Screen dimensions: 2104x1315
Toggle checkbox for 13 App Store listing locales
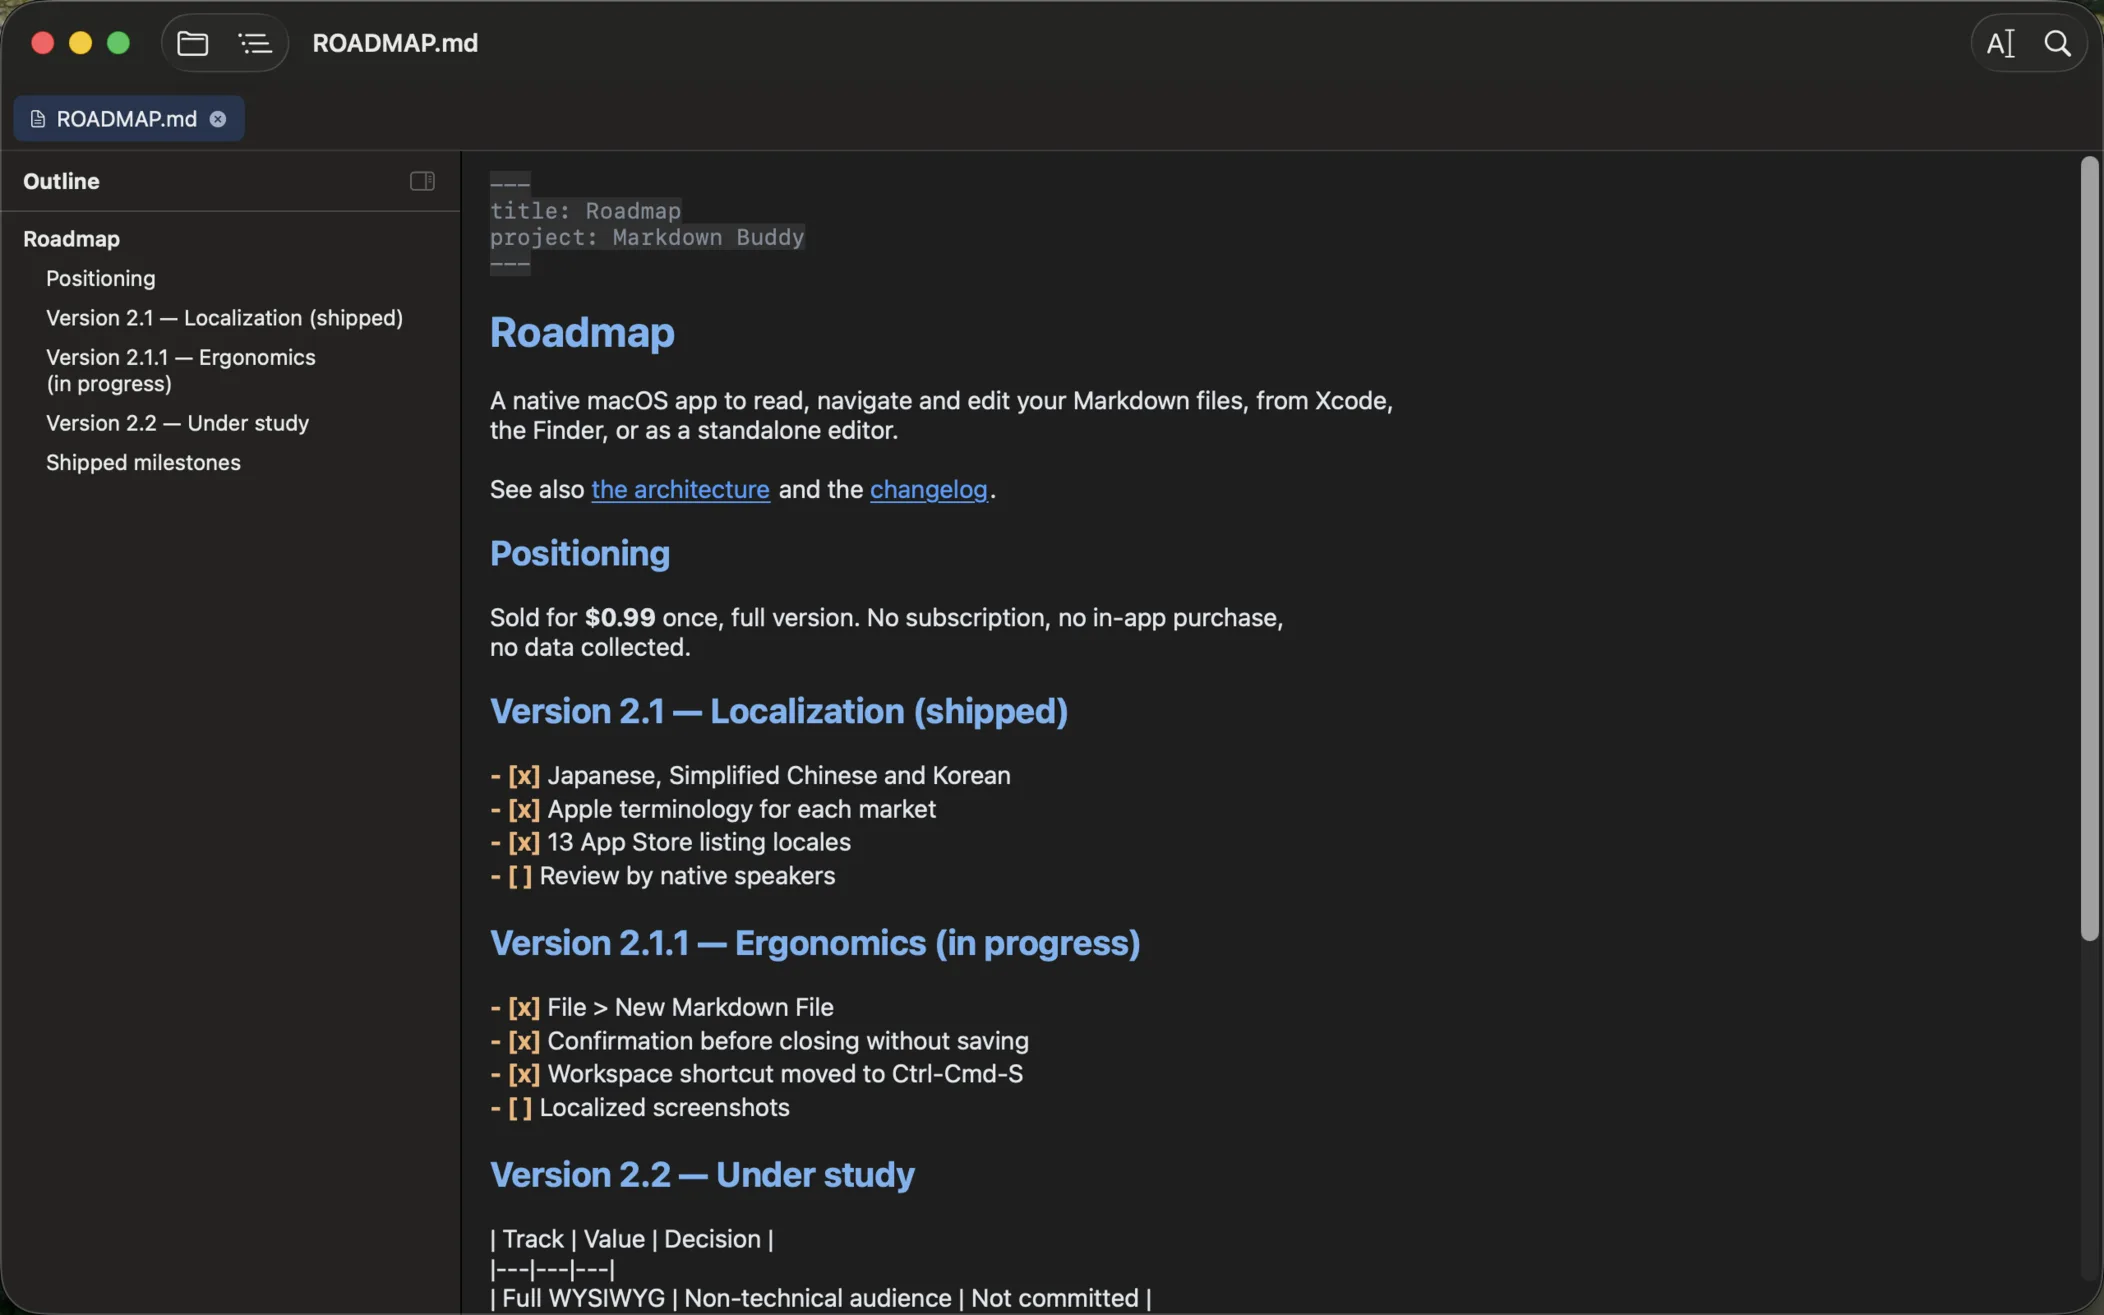pos(524,842)
